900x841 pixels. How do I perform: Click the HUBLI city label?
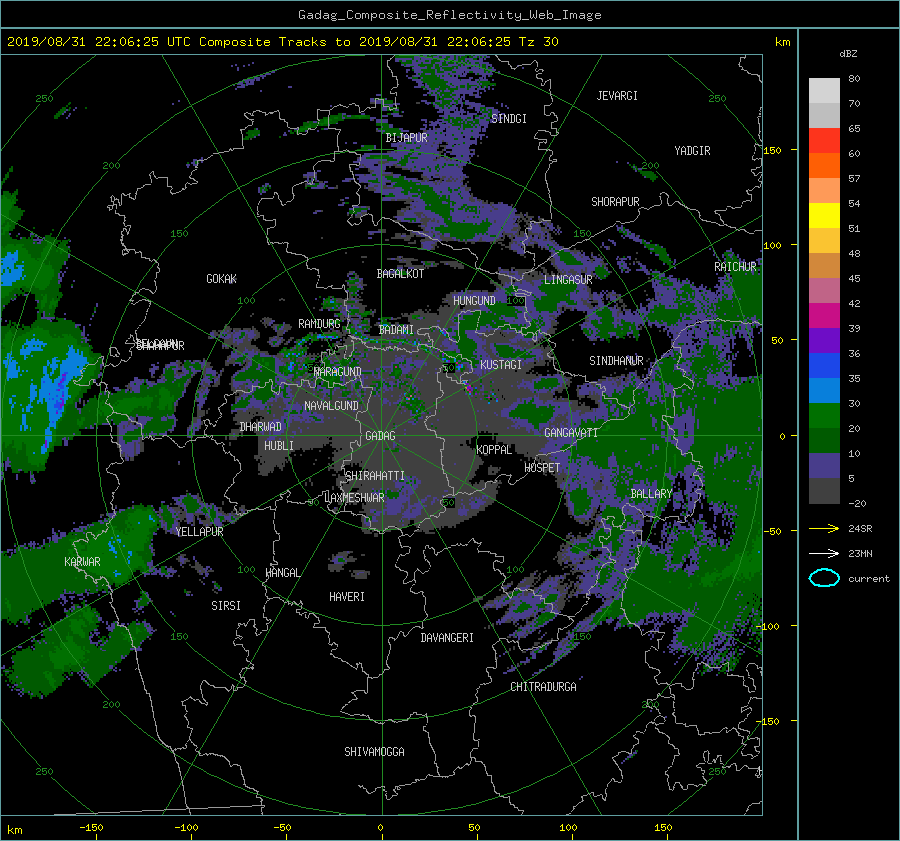[x=279, y=446]
